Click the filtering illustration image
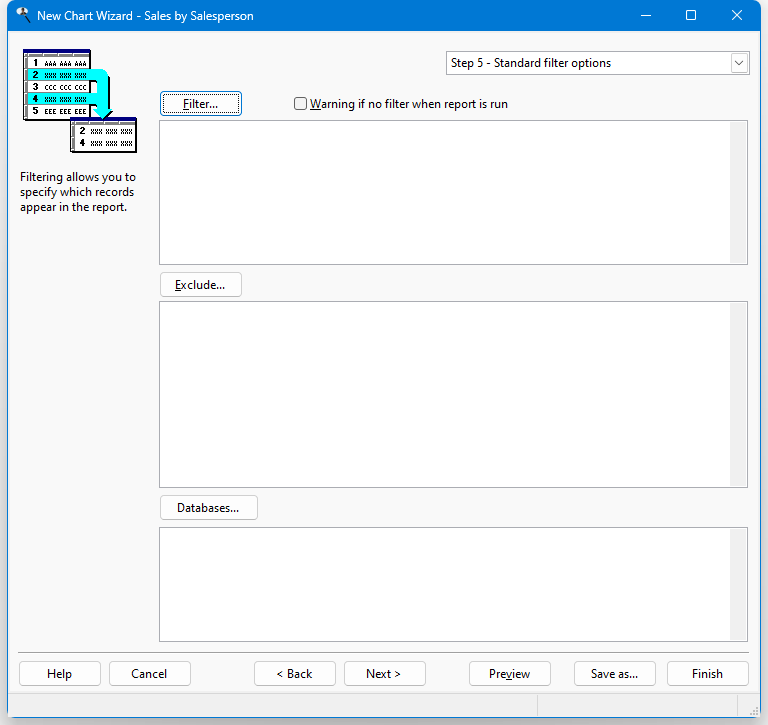The width and height of the screenshot is (768, 725). point(79,101)
